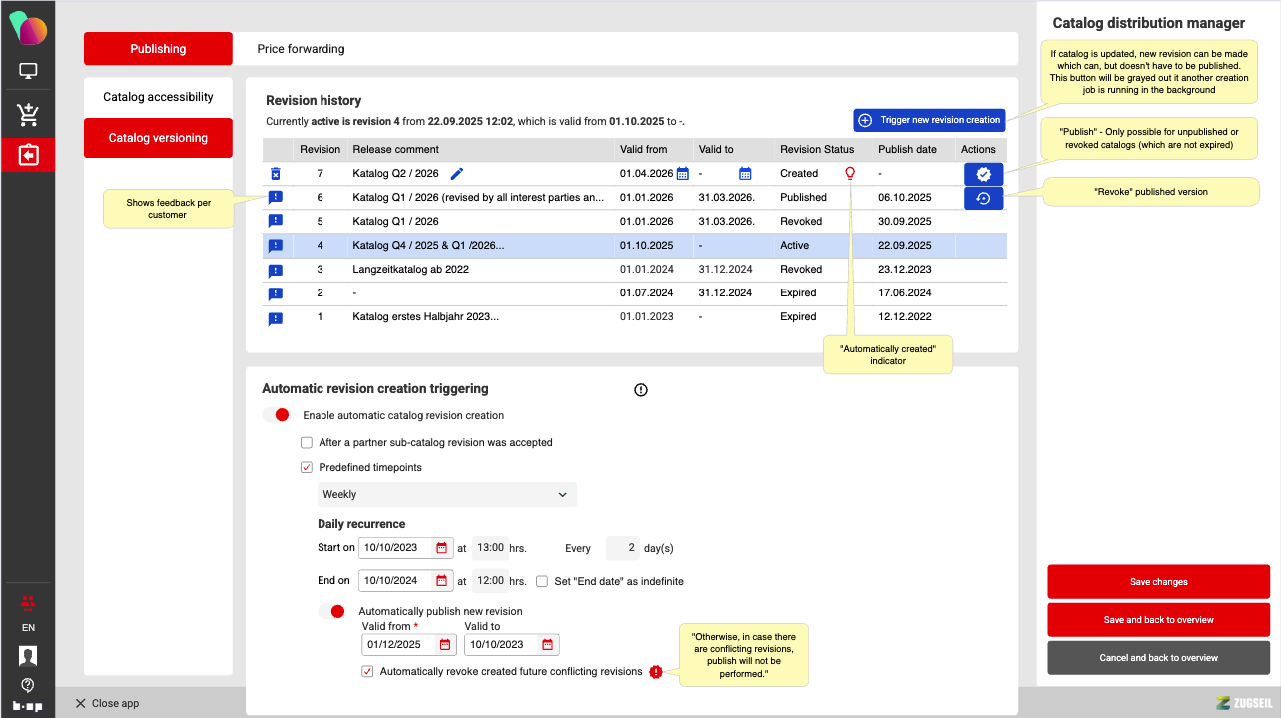Tick Set End date as indefinite checkbox
Image resolution: width=1281 pixels, height=718 pixels.
pyautogui.click(x=542, y=581)
